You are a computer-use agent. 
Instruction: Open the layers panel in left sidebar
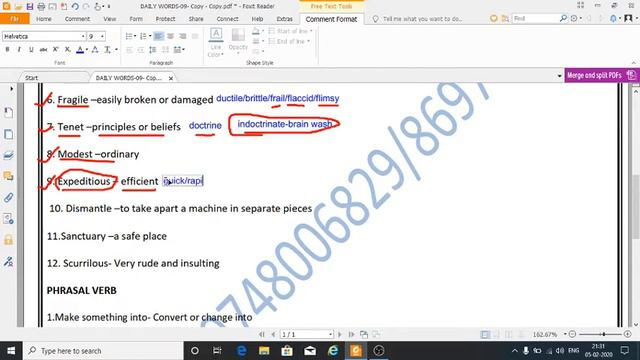pyautogui.click(x=9, y=155)
